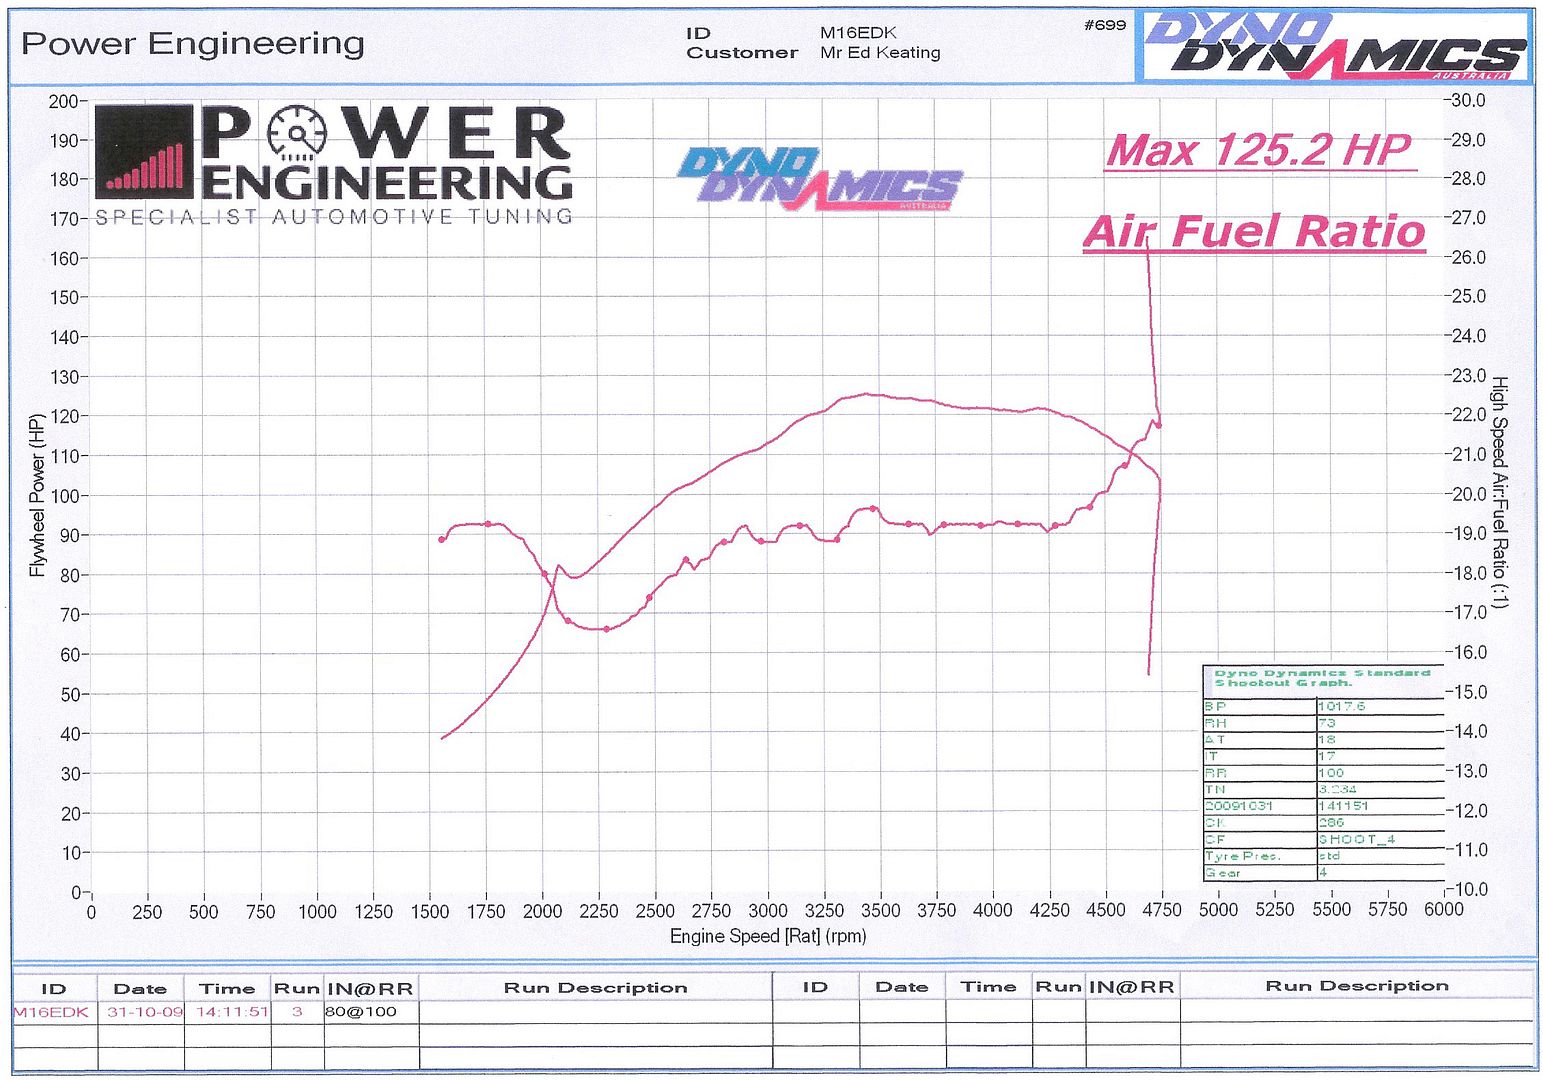Click the '3500' label on rpm axis

pyautogui.click(x=880, y=910)
